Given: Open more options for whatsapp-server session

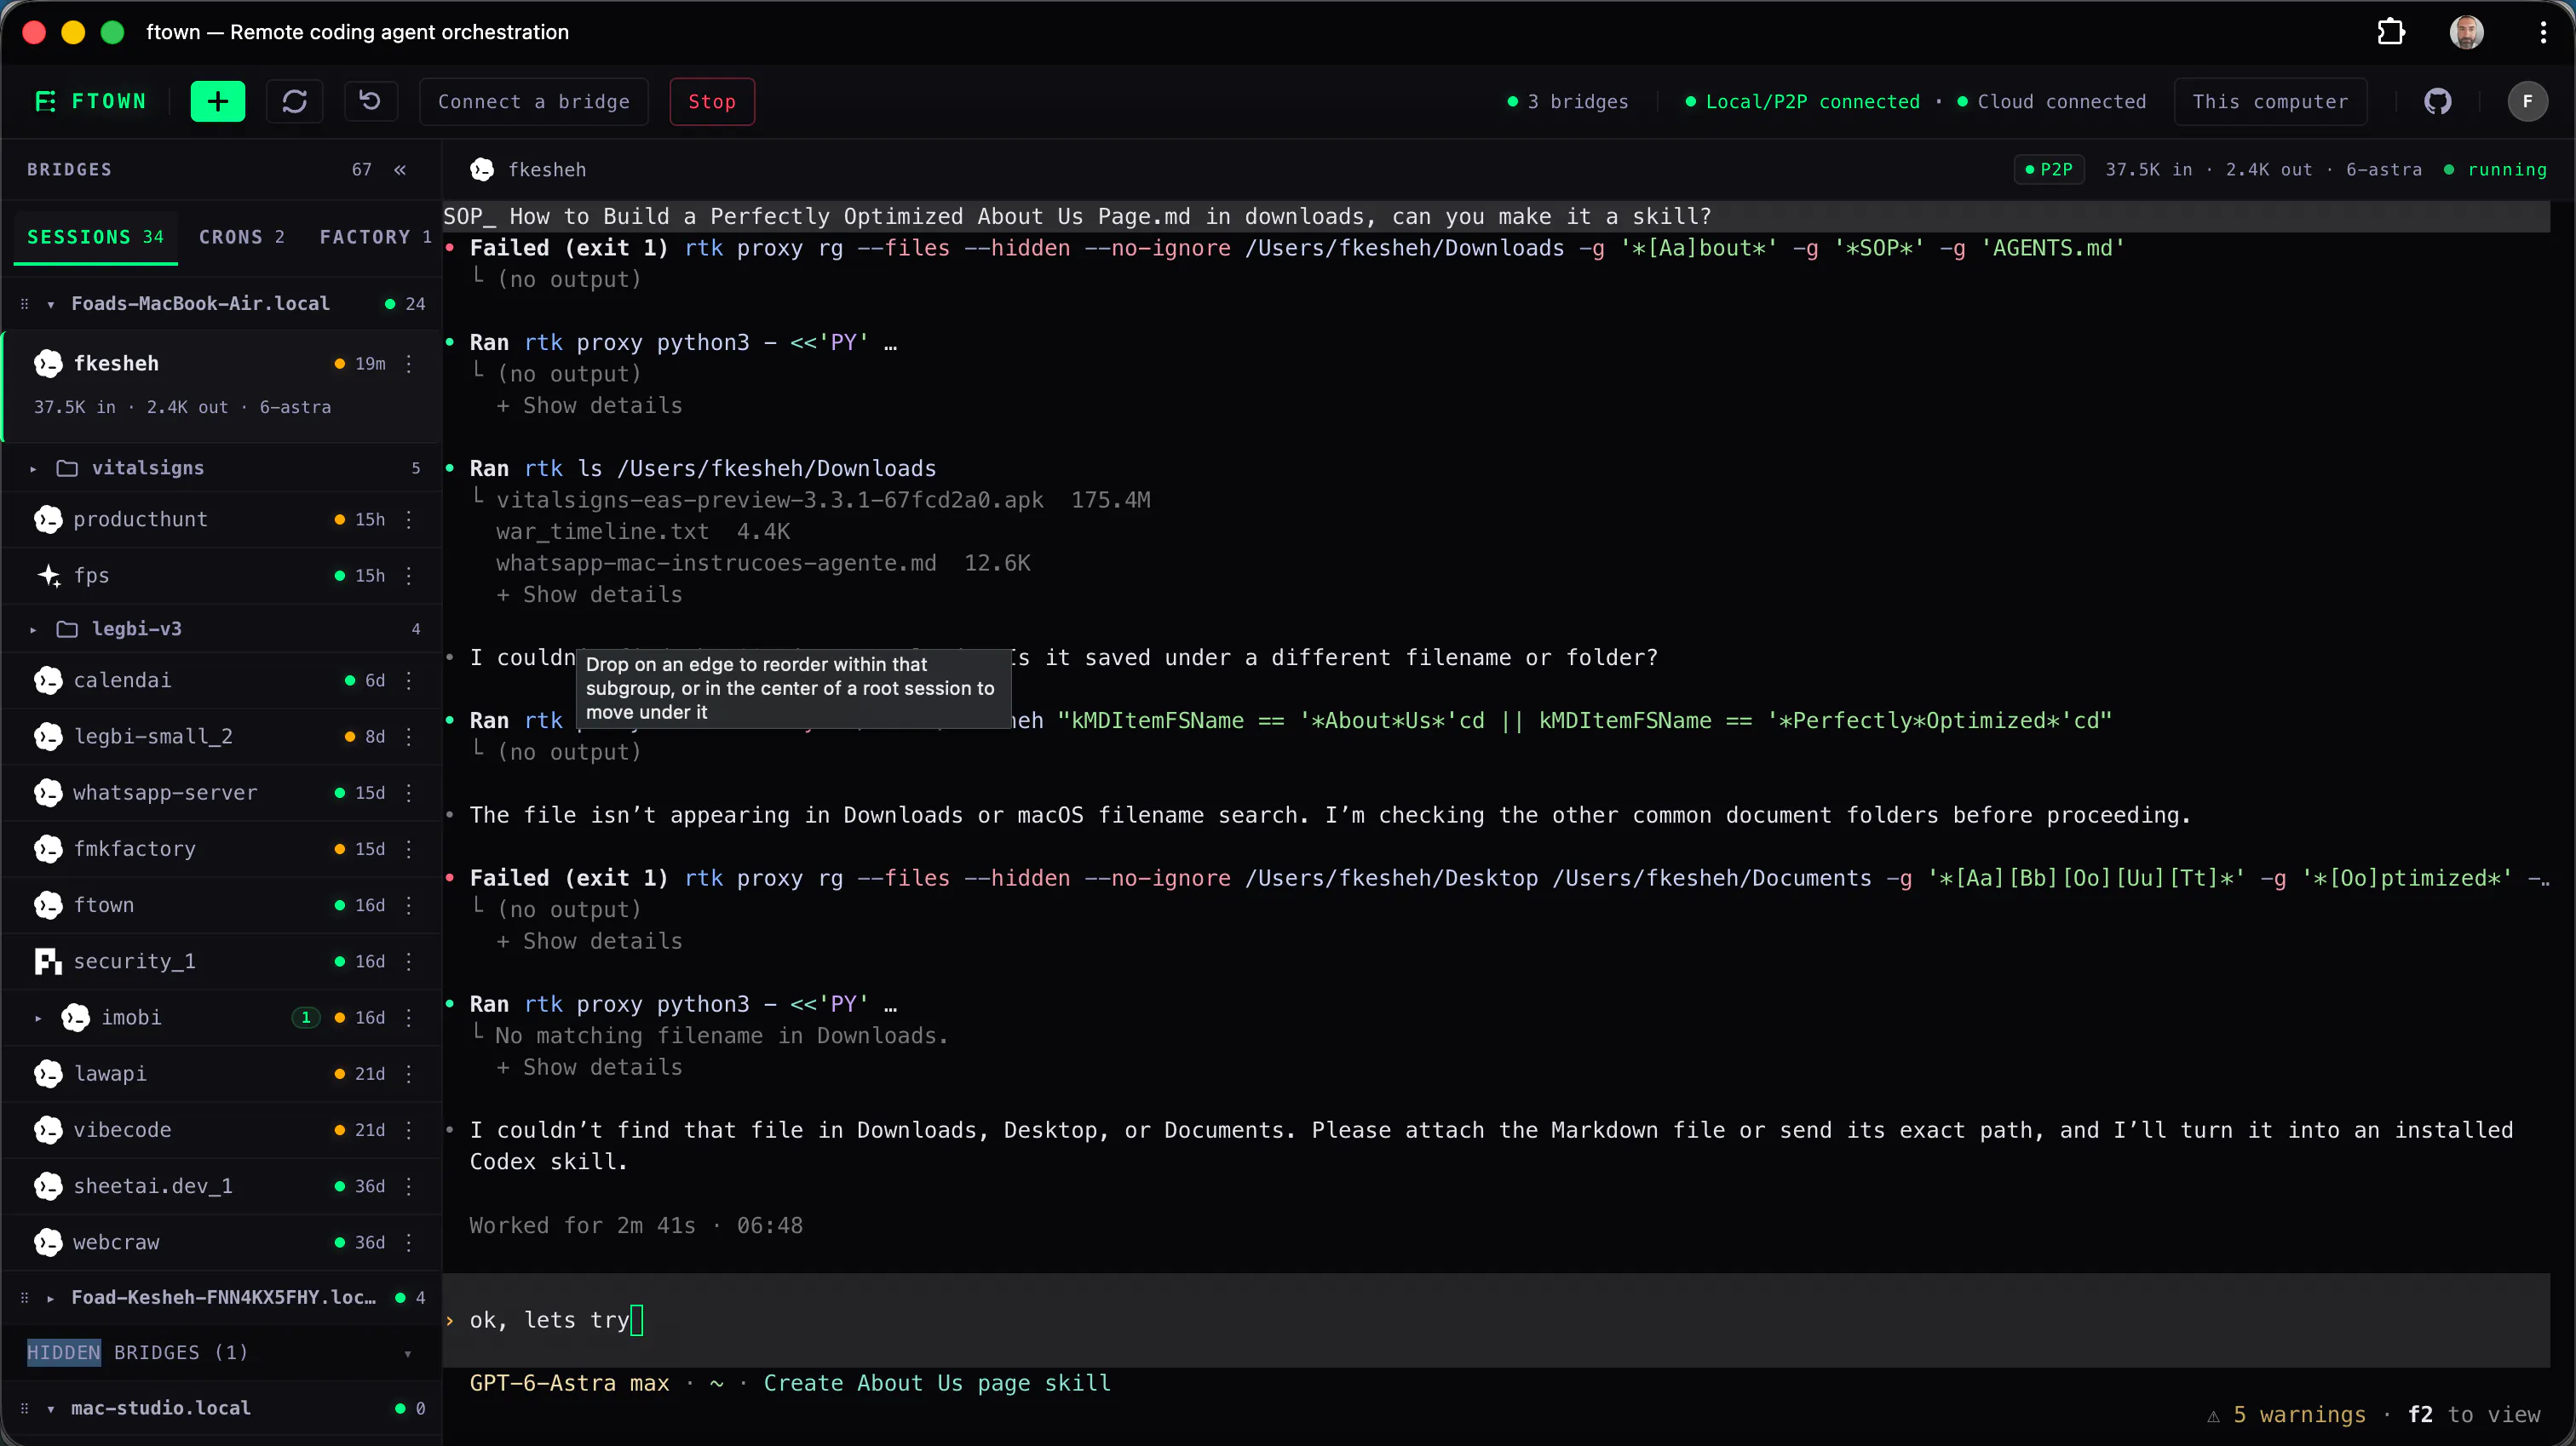Looking at the screenshot, I should pos(409,792).
